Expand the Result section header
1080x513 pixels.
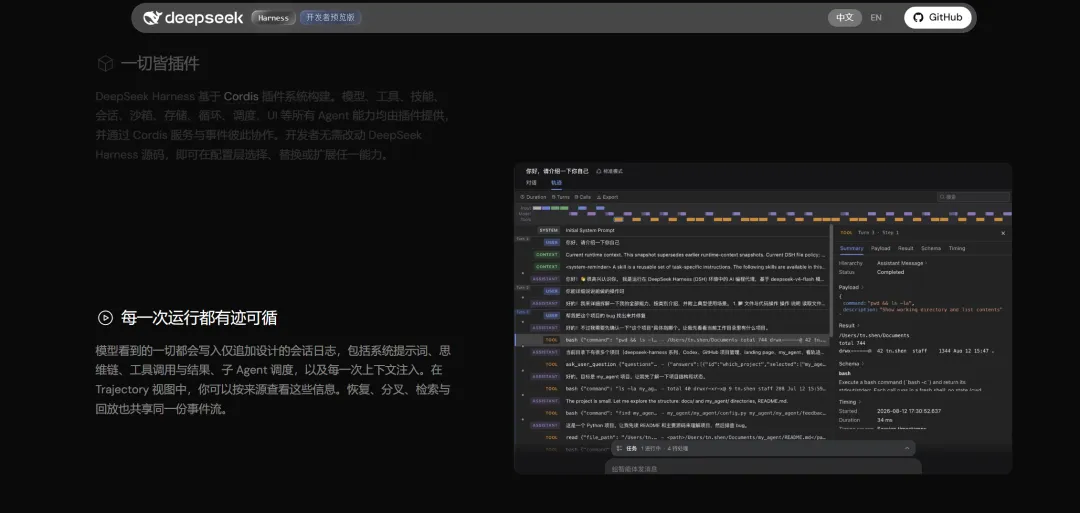849,326
